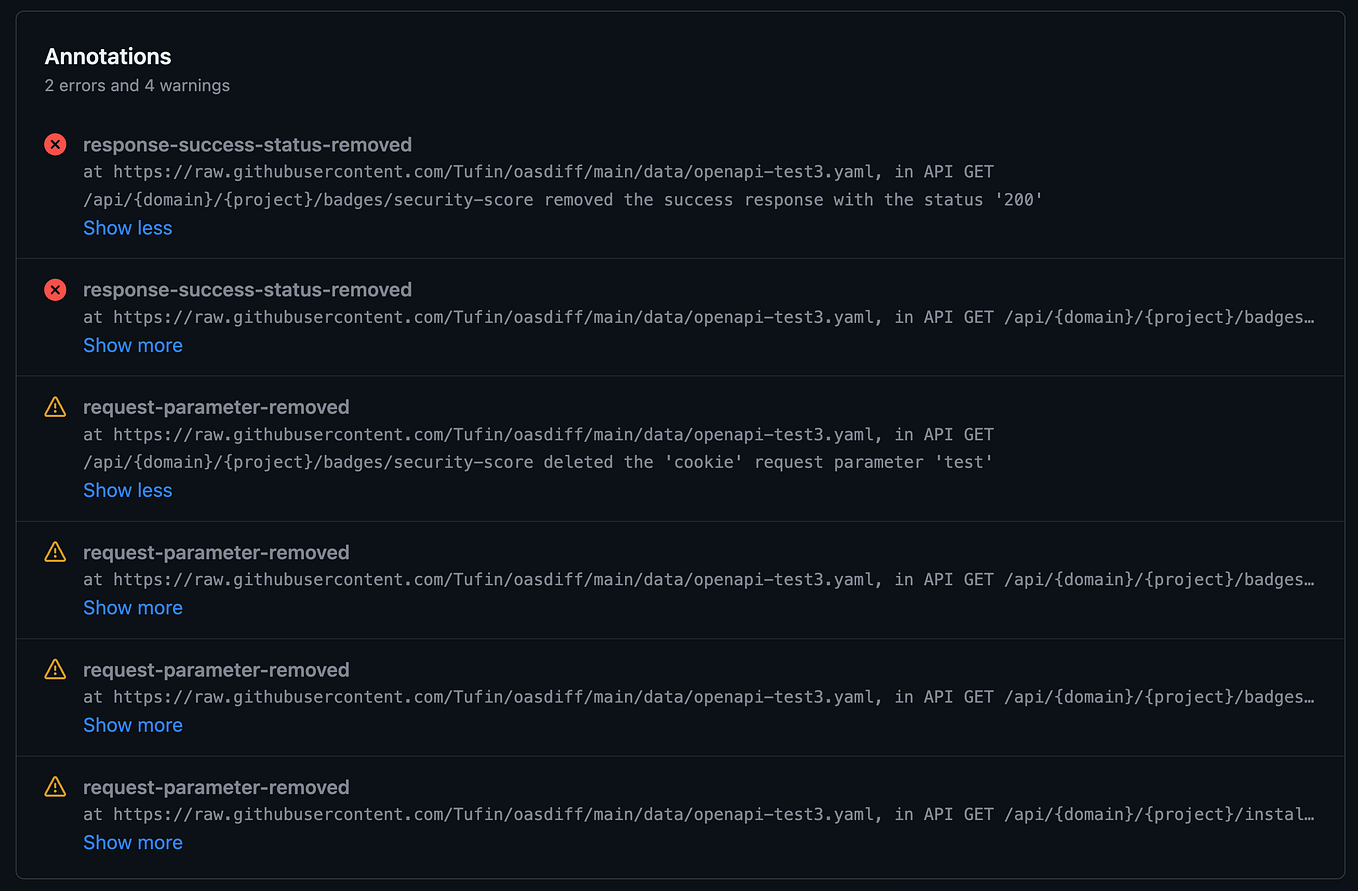Select the request-parameter-removed title of the cookie warning
The height and width of the screenshot is (891, 1358).
[x=216, y=407]
